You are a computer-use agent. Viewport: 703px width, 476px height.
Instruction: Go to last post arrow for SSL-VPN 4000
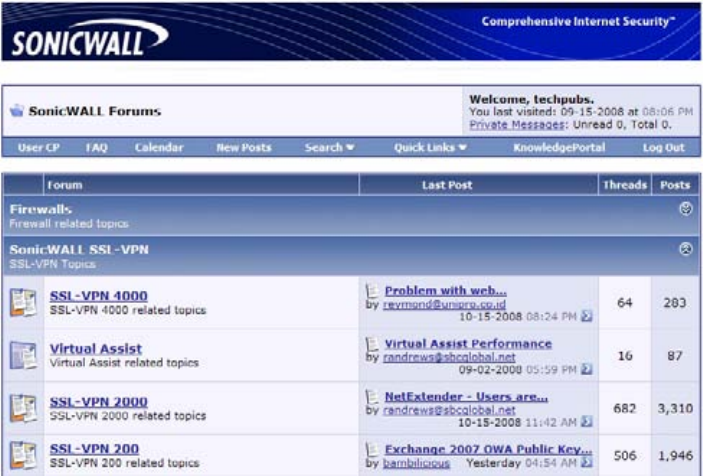[x=586, y=316]
